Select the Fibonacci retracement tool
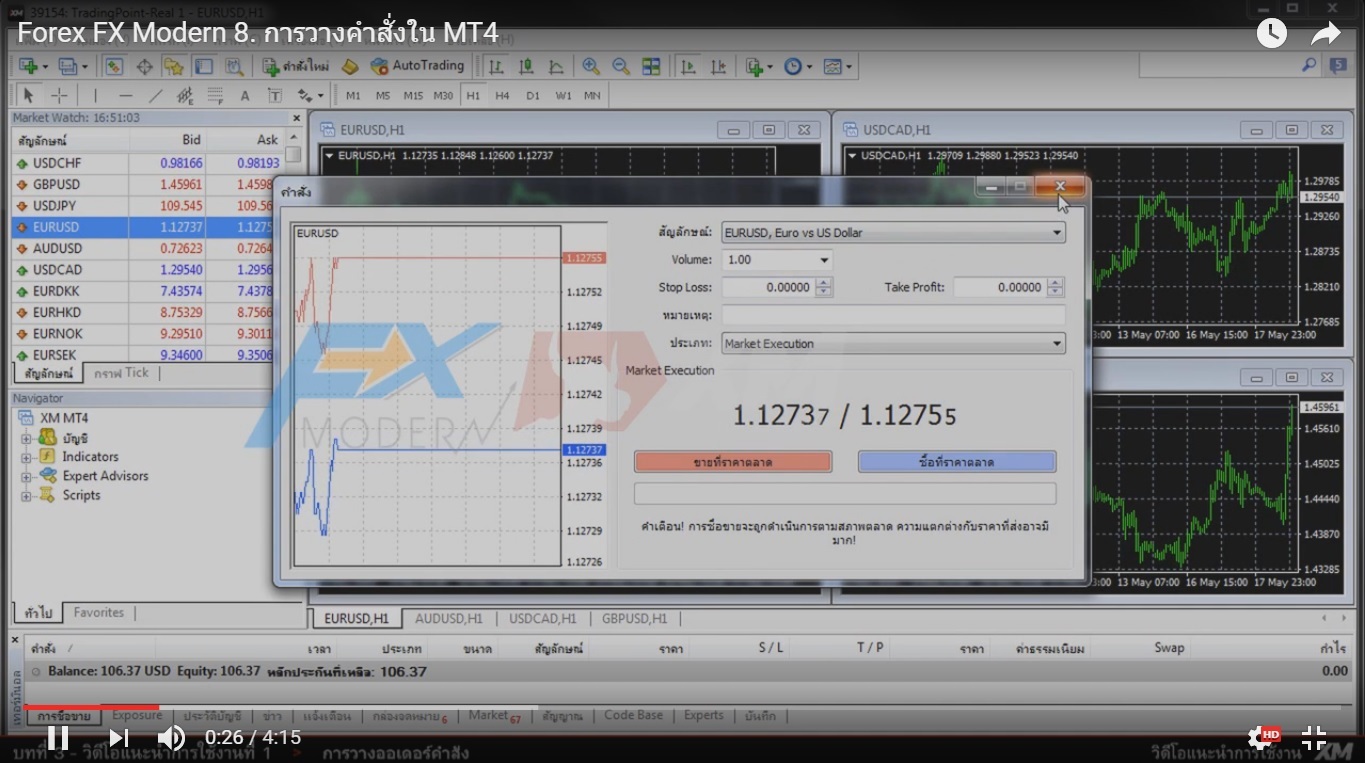1365x763 pixels. click(215, 96)
